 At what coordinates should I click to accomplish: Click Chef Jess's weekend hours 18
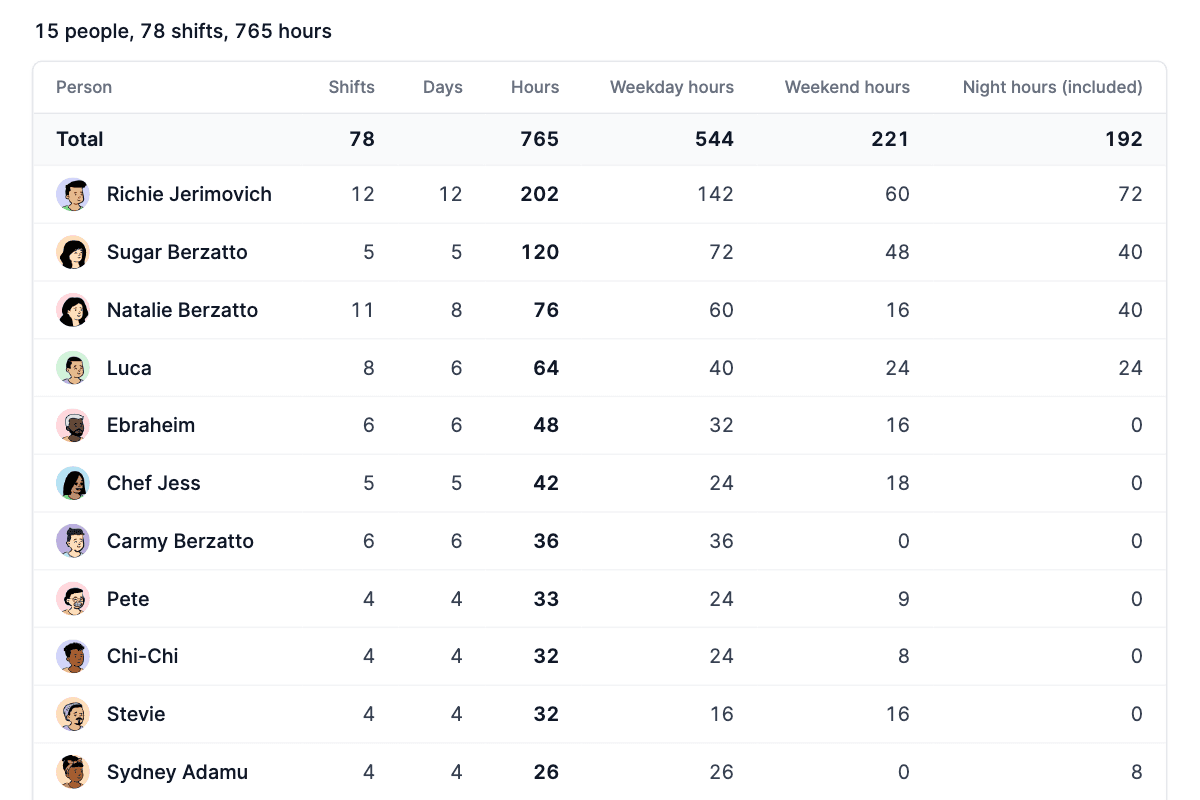898,483
